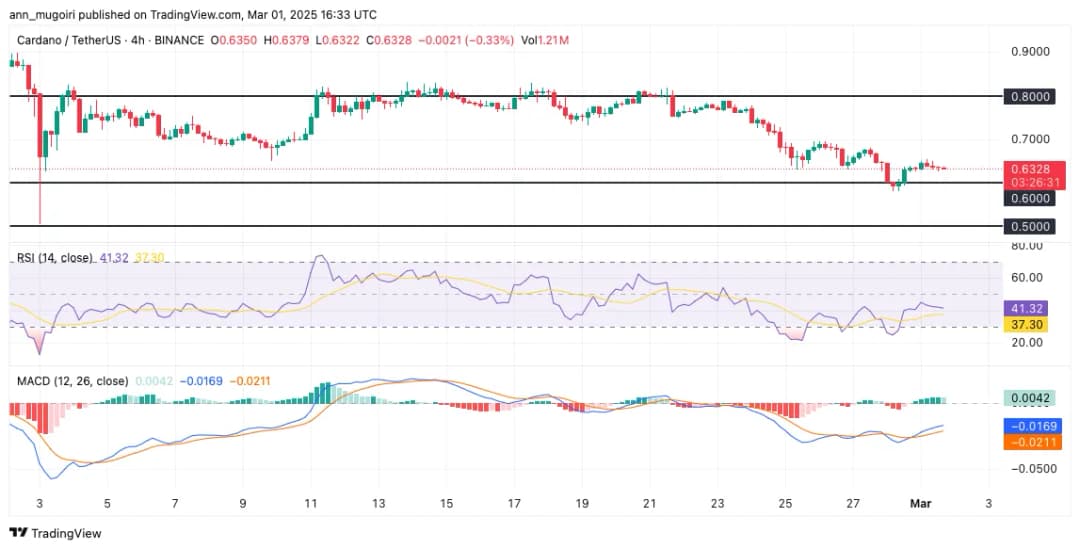
Task: Click the orange signal tag -0.0211
Action: click(x=1034, y=441)
